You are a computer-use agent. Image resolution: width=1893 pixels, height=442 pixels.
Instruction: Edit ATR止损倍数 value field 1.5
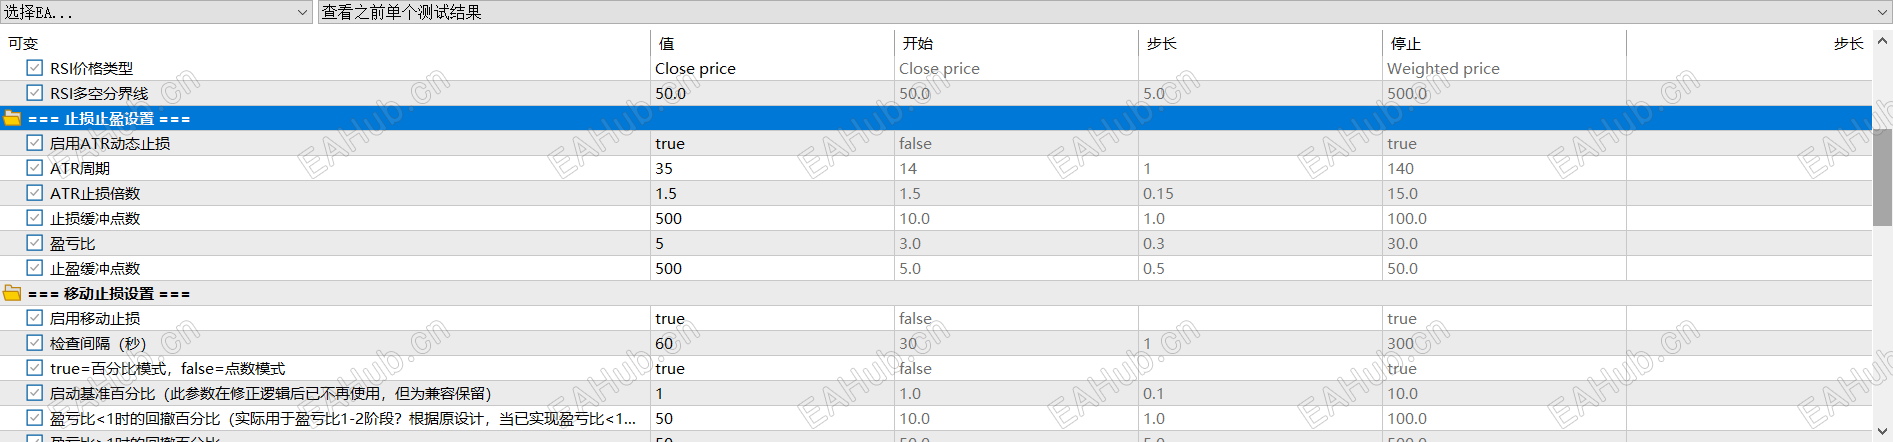pyautogui.click(x=666, y=193)
